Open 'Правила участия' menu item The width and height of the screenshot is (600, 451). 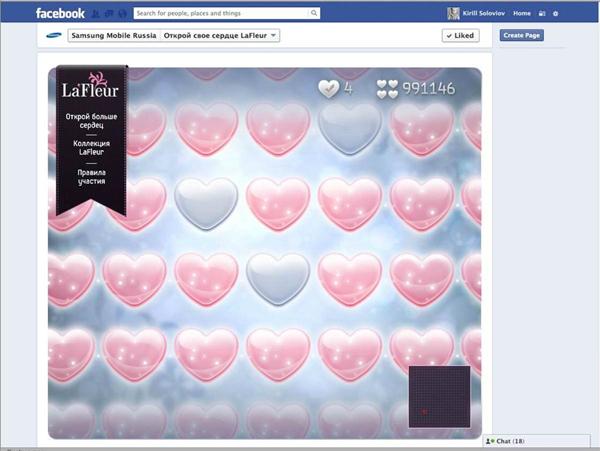(x=91, y=177)
